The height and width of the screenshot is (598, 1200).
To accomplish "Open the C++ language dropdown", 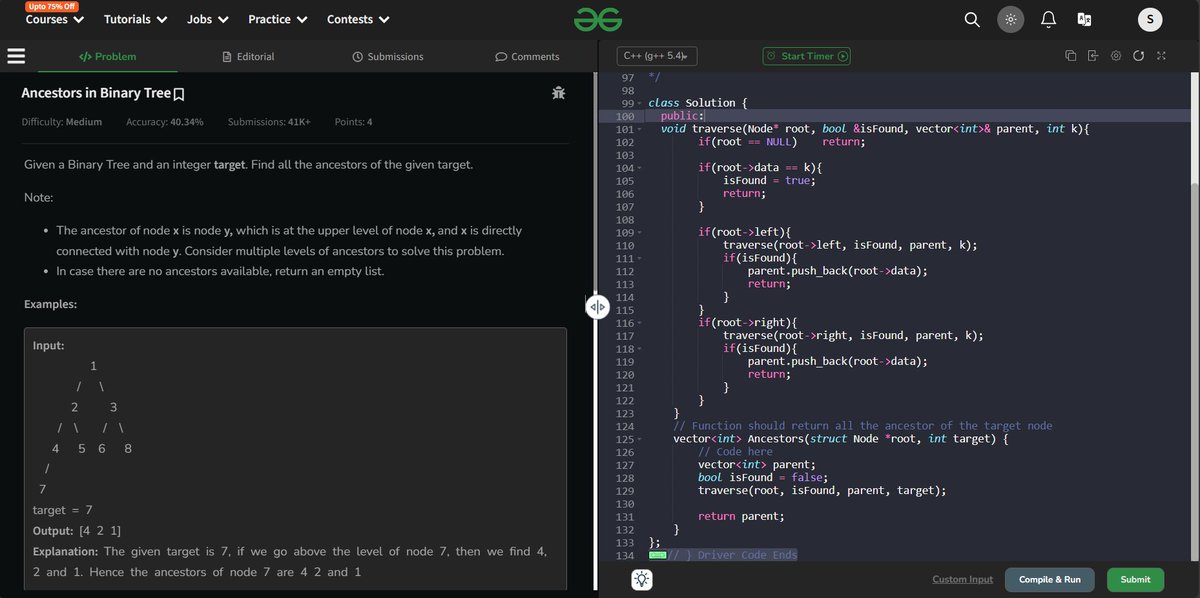I will click(x=656, y=55).
